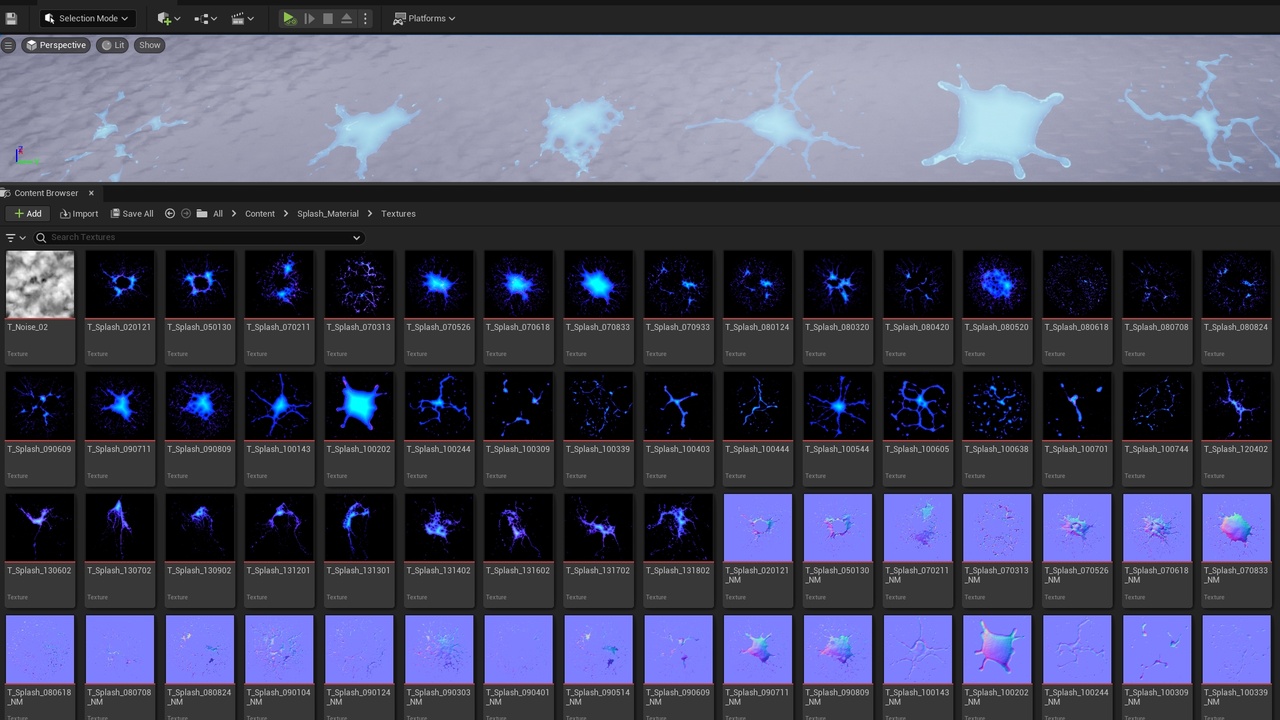The height and width of the screenshot is (720, 1280).
Task: Click Save All in Content Browser
Action: pyautogui.click(x=132, y=213)
